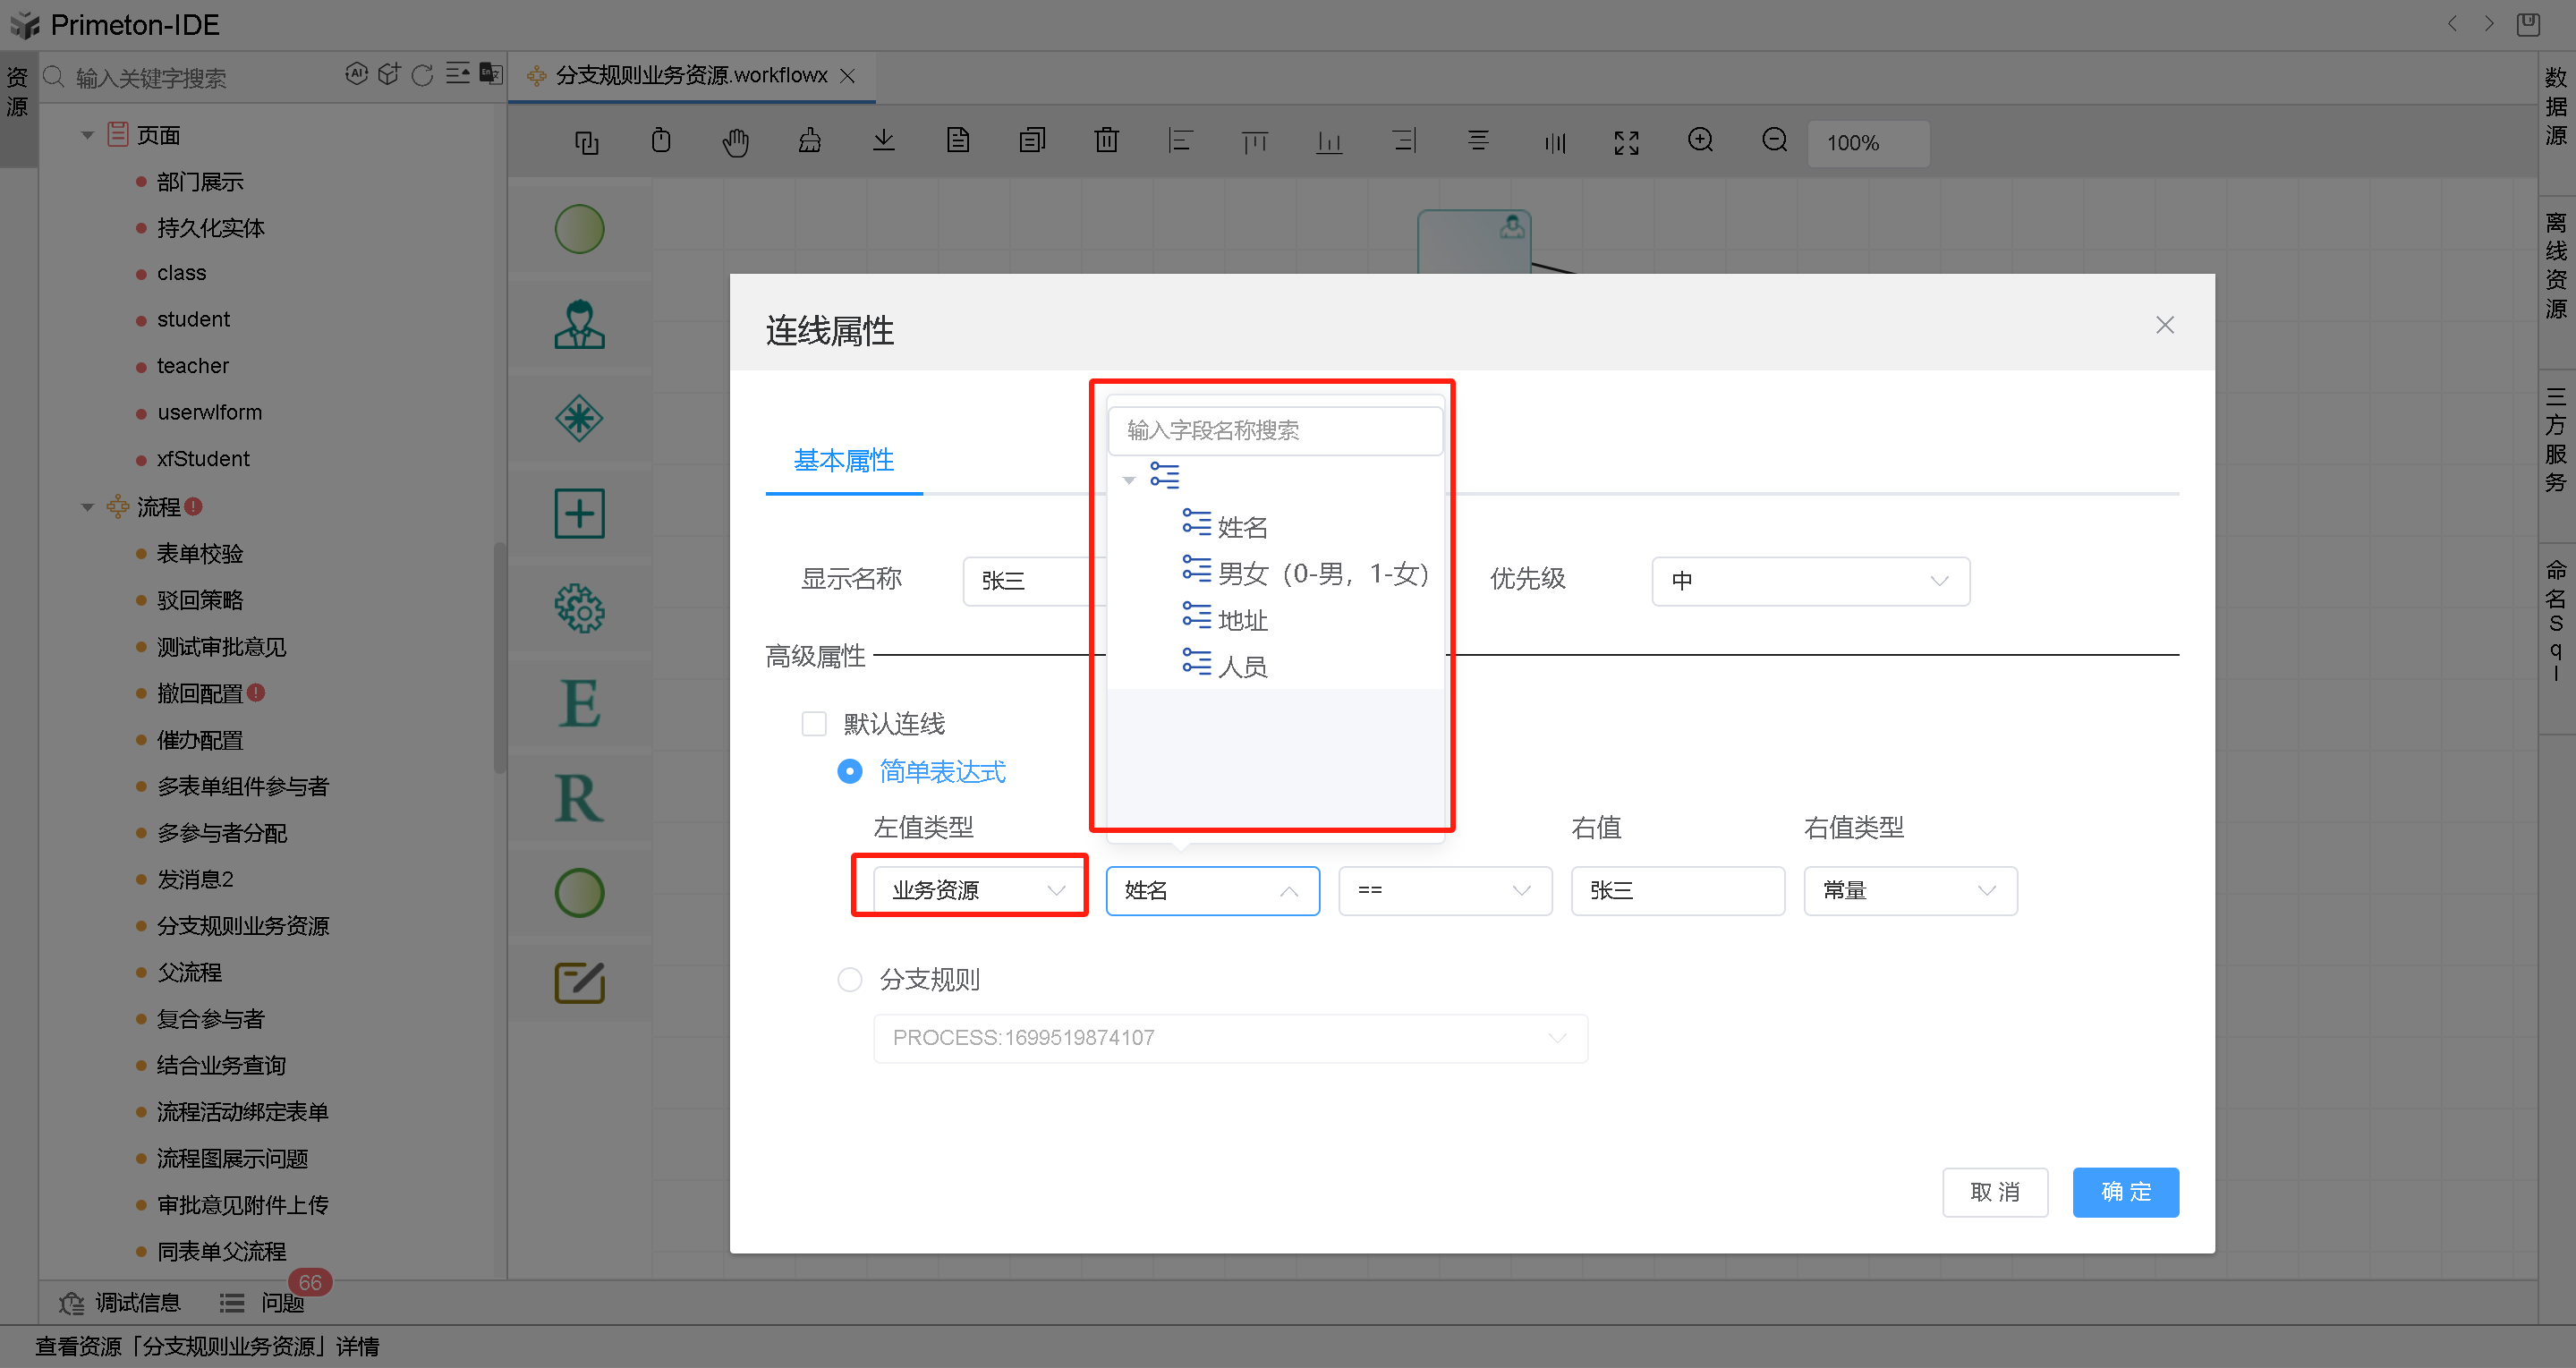This screenshot has height=1368, width=2576.
Task: Collapse the 流程 tree node
Action: pos(87,507)
